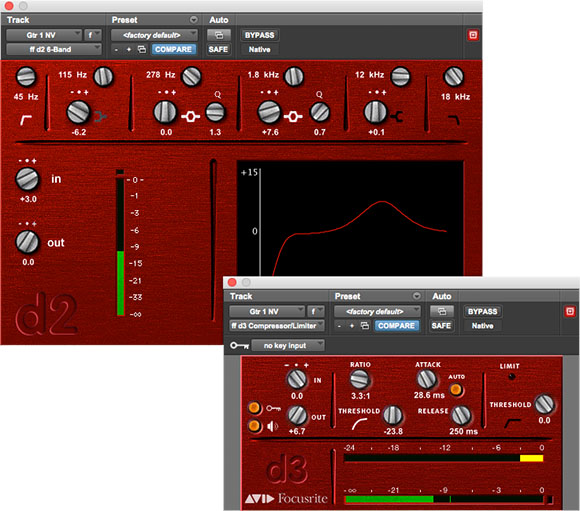Toggle SAFE automation in d2 window
Viewport: 580px width, 511px height.
click(218, 49)
